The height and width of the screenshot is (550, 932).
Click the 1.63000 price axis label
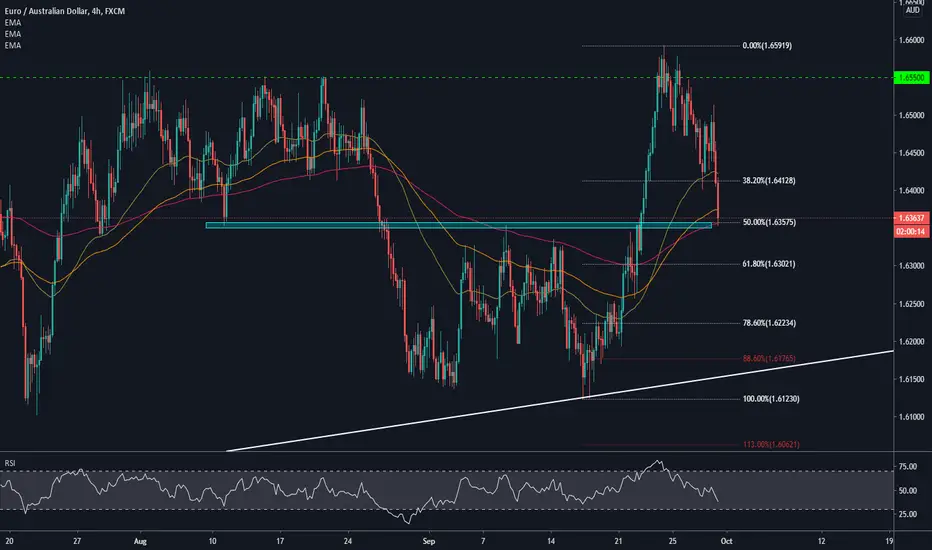pos(911,266)
